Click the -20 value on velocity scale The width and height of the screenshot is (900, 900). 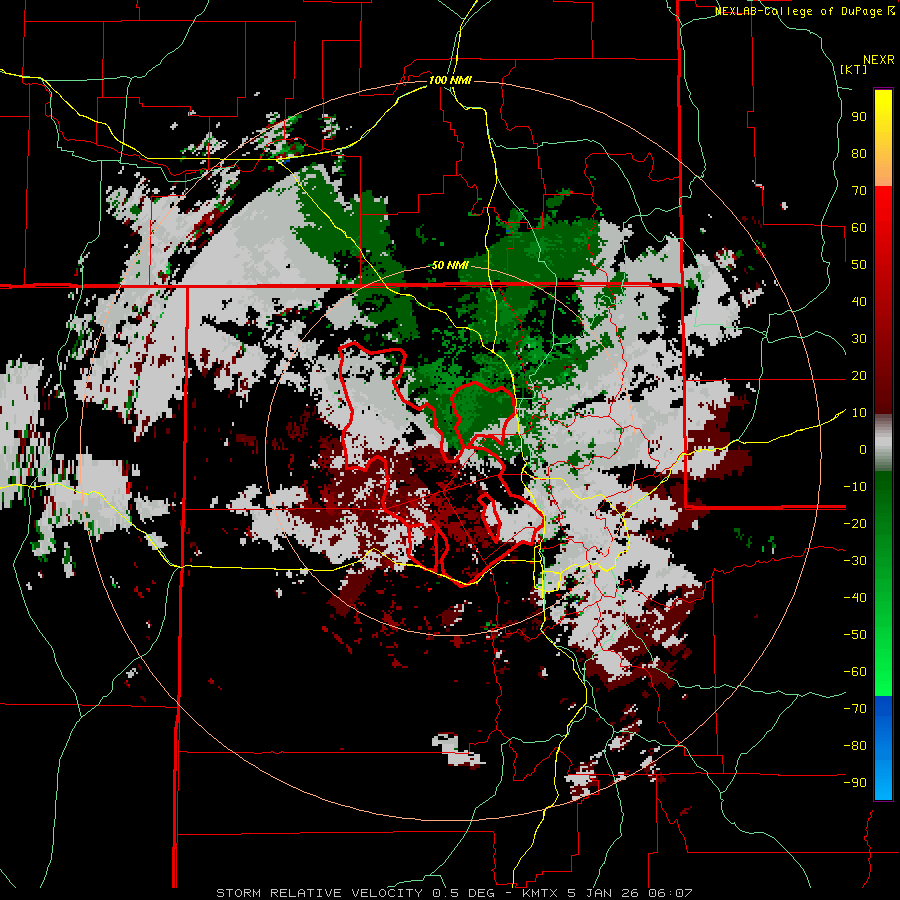pyautogui.click(x=855, y=523)
